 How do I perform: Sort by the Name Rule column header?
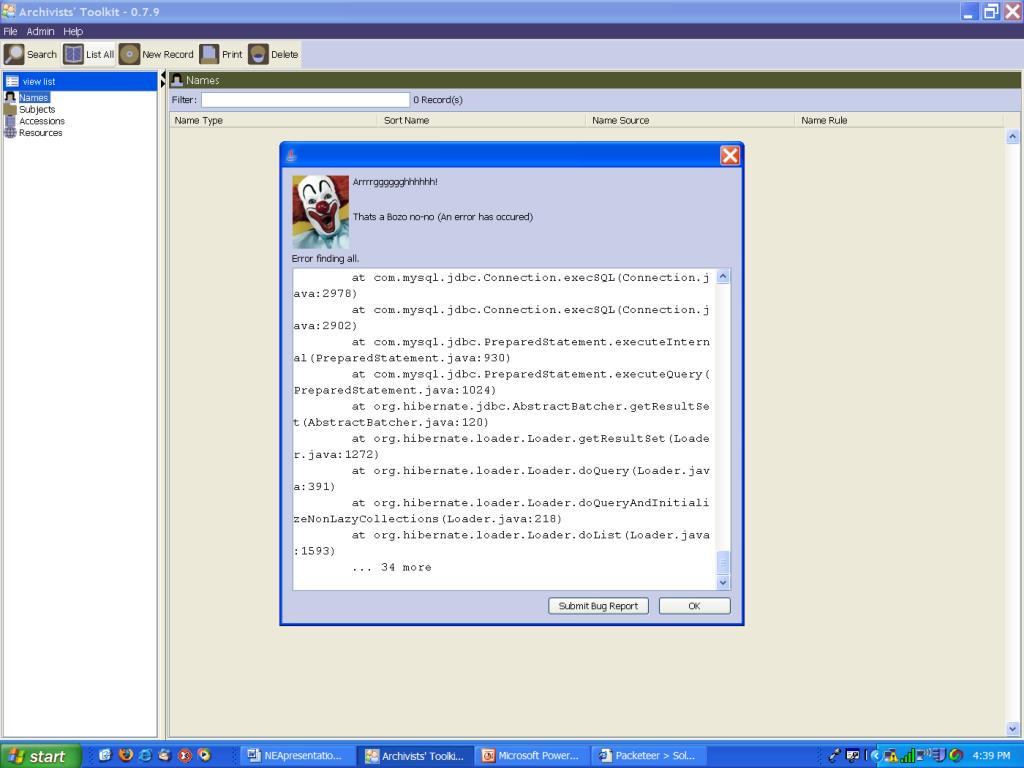click(x=899, y=120)
